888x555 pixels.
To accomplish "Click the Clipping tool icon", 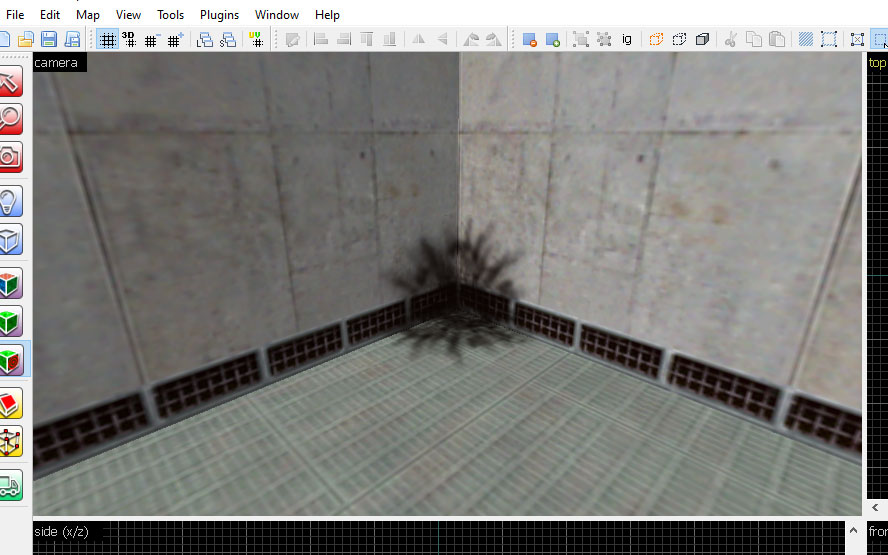I will pos(10,404).
